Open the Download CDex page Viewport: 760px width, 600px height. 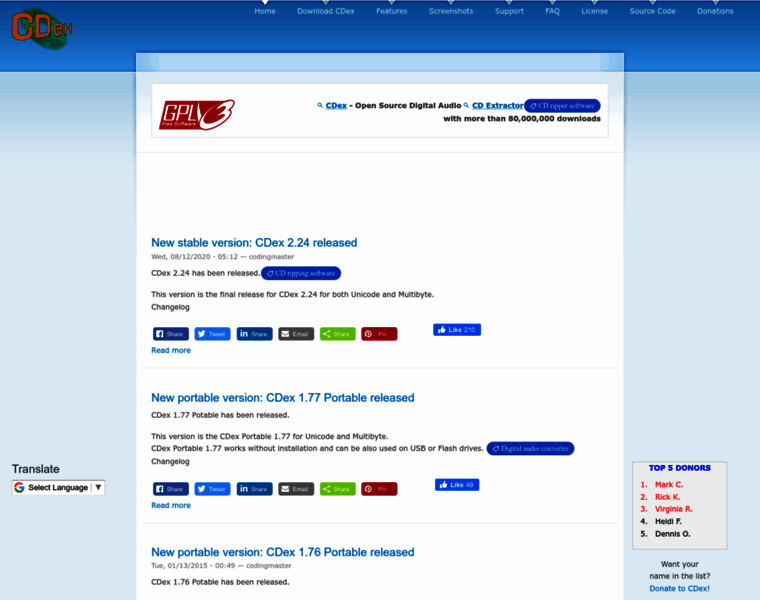click(326, 11)
